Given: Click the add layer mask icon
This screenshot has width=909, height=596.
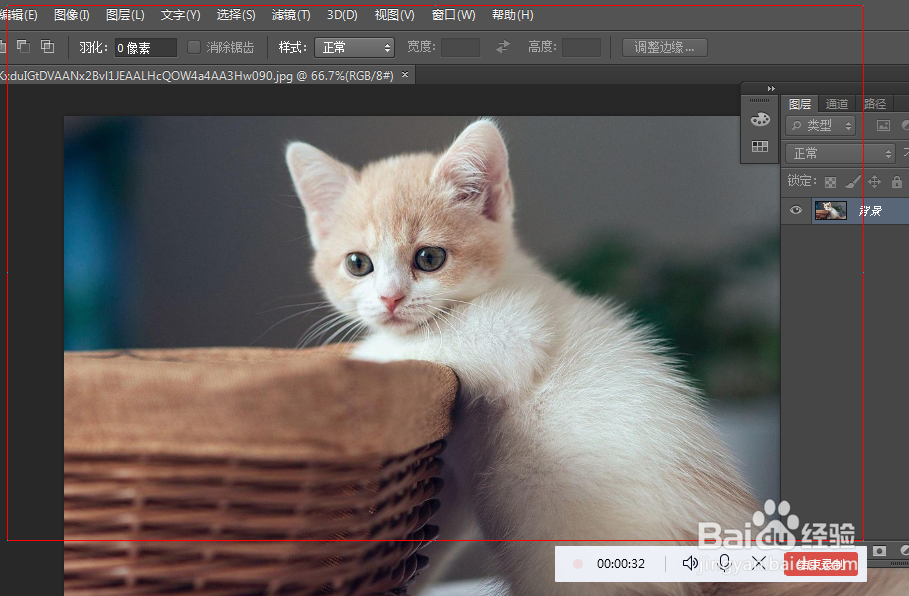Looking at the screenshot, I should click(879, 550).
